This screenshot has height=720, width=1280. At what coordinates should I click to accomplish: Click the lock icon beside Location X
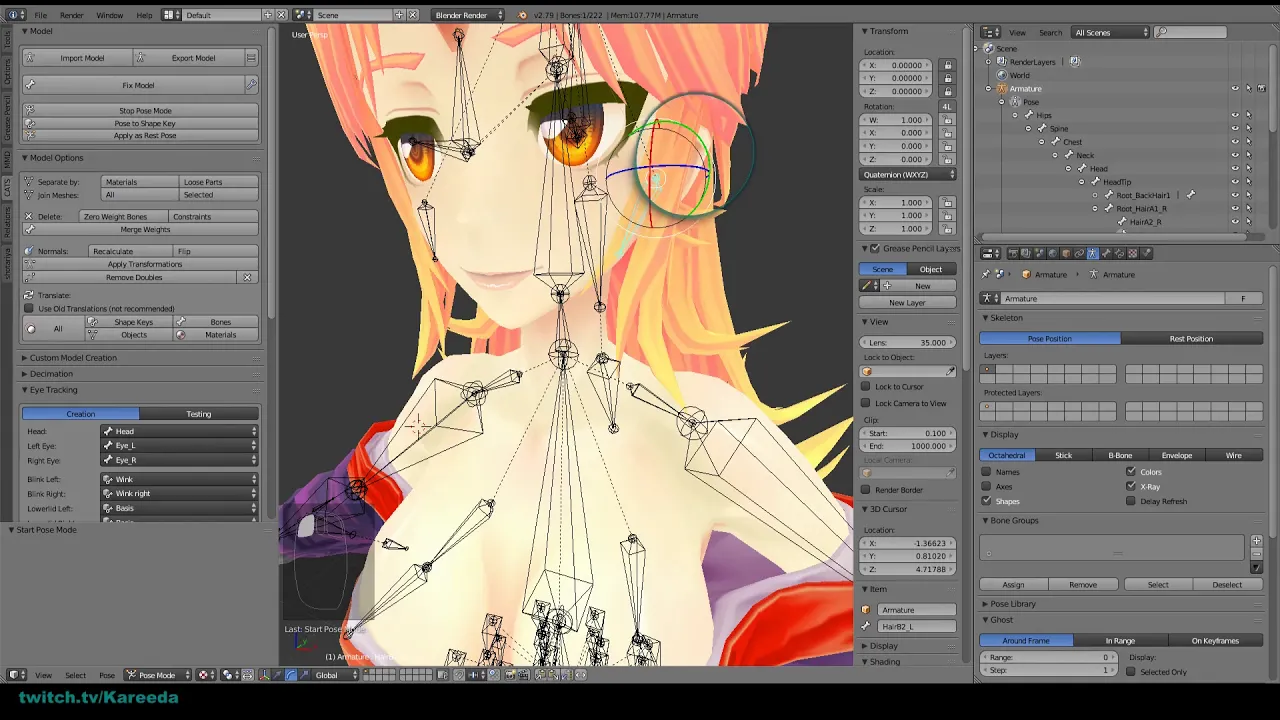pyautogui.click(x=948, y=65)
